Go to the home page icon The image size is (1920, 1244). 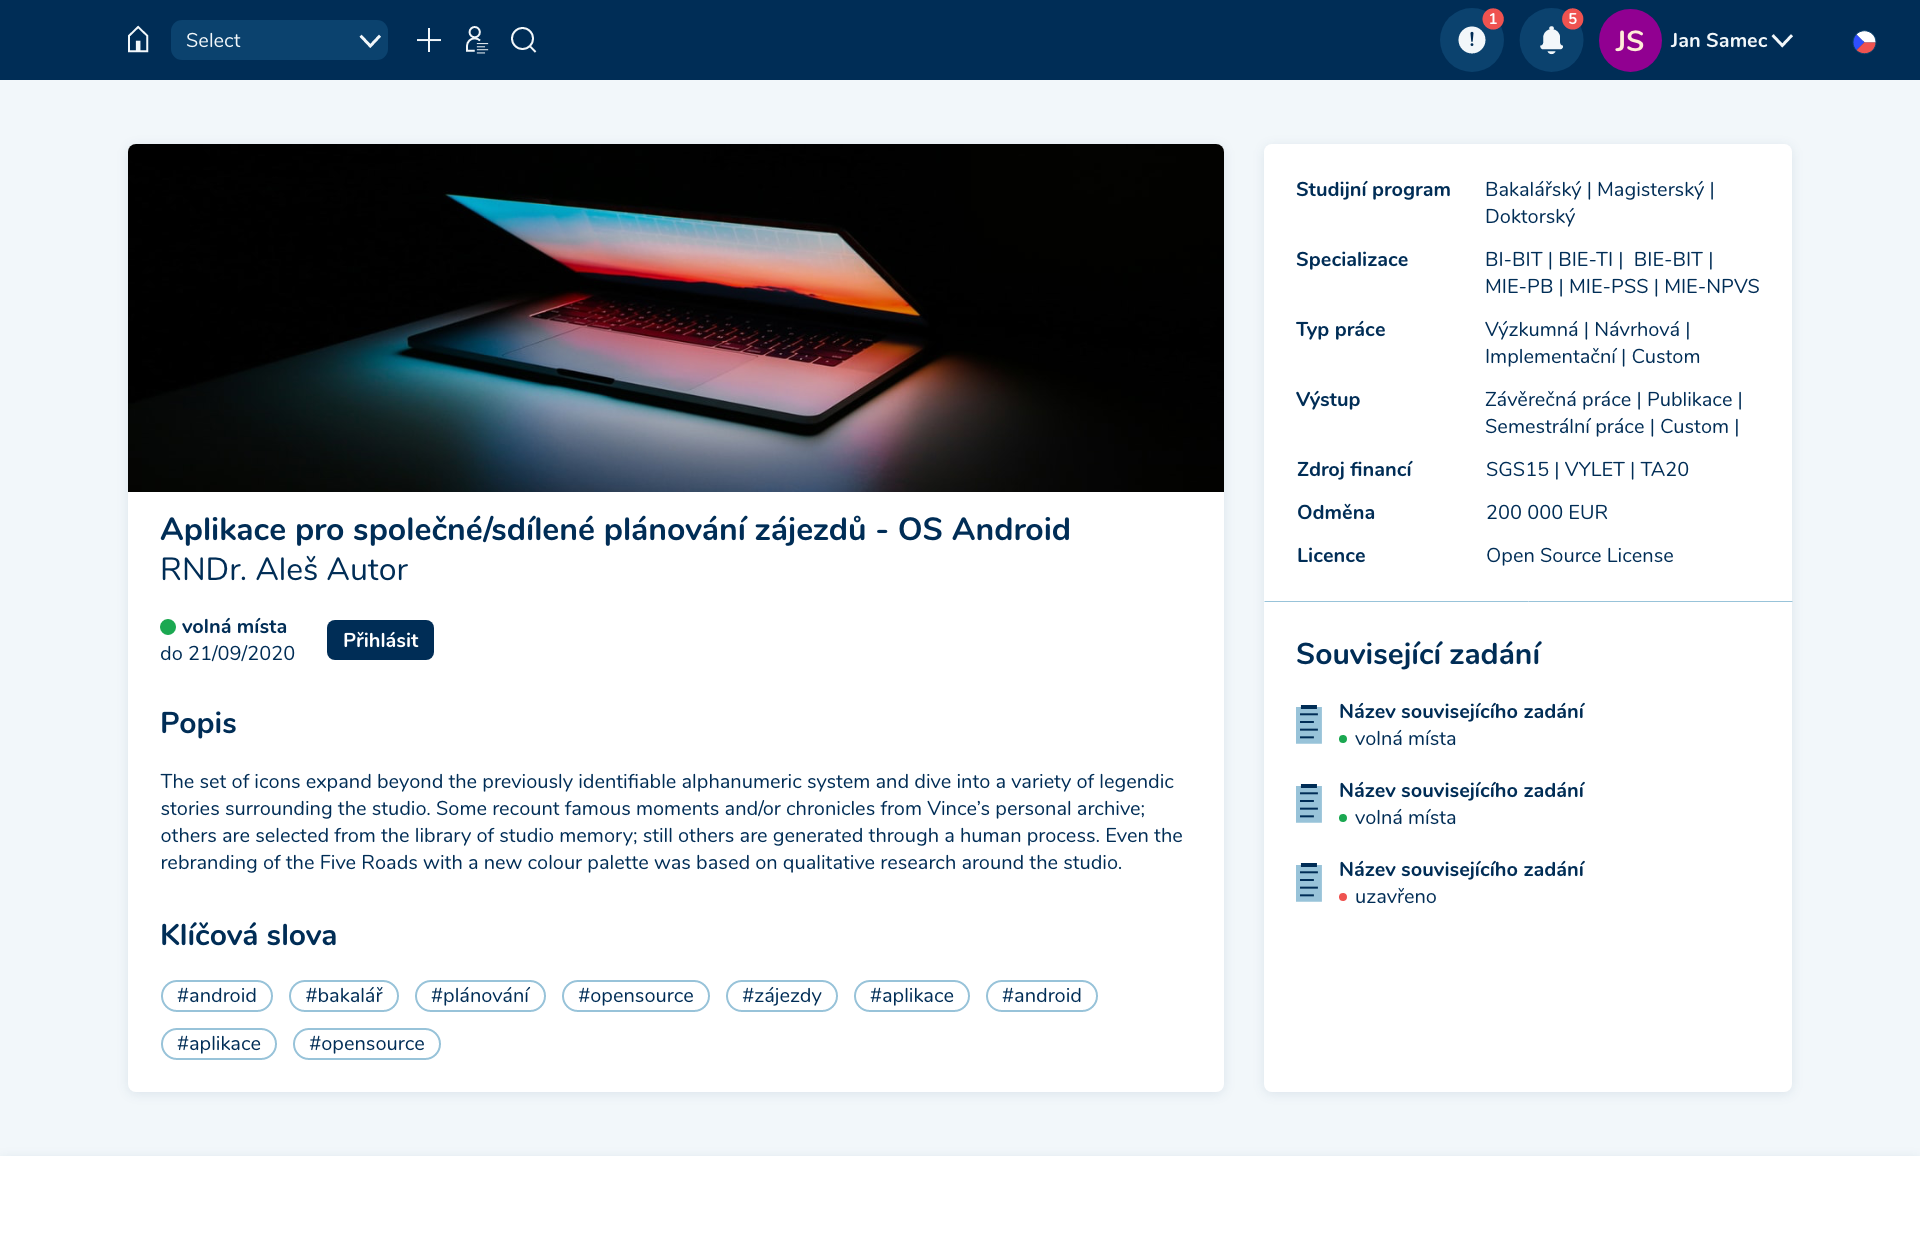pyautogui.click(x=138, y=40)
